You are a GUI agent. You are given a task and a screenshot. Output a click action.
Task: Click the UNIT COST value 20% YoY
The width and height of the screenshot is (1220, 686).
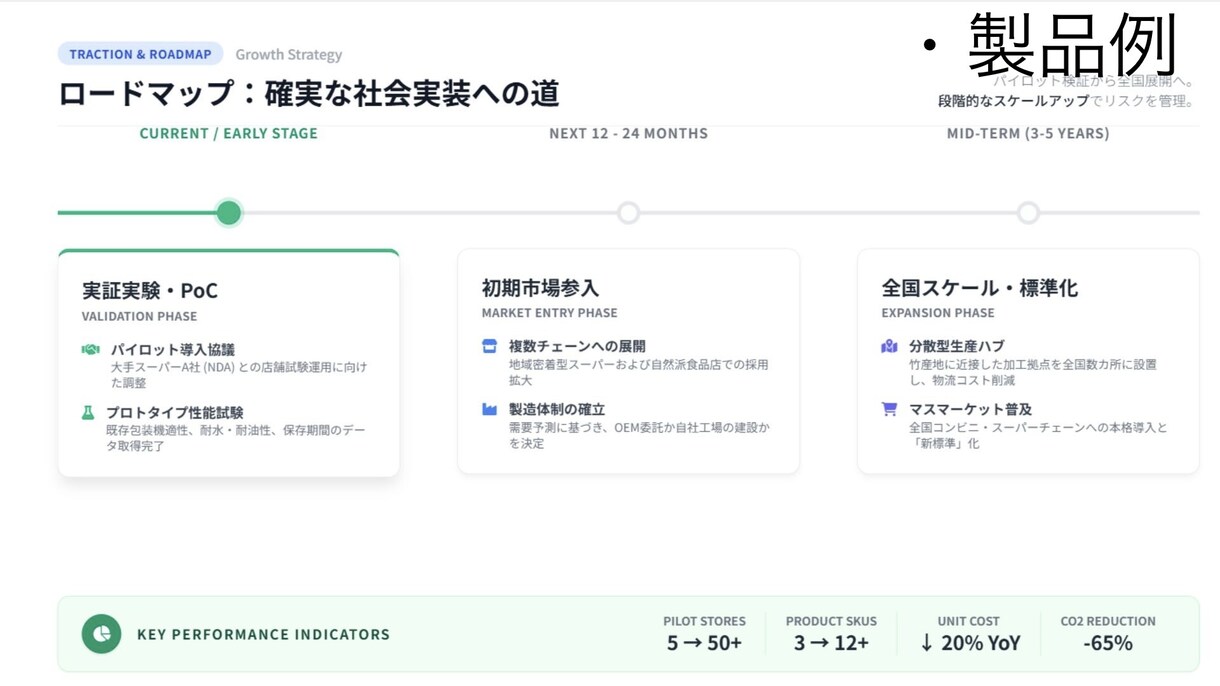pos(969,643)
